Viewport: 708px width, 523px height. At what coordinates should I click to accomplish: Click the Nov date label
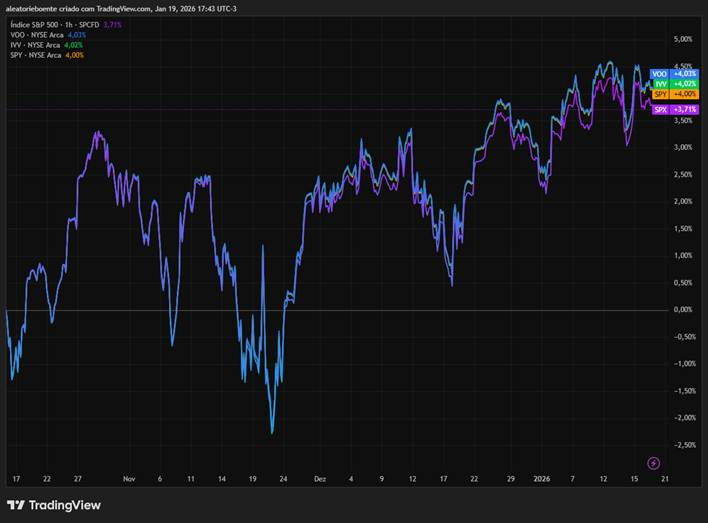pyautogui.click(x=129, y=479)
